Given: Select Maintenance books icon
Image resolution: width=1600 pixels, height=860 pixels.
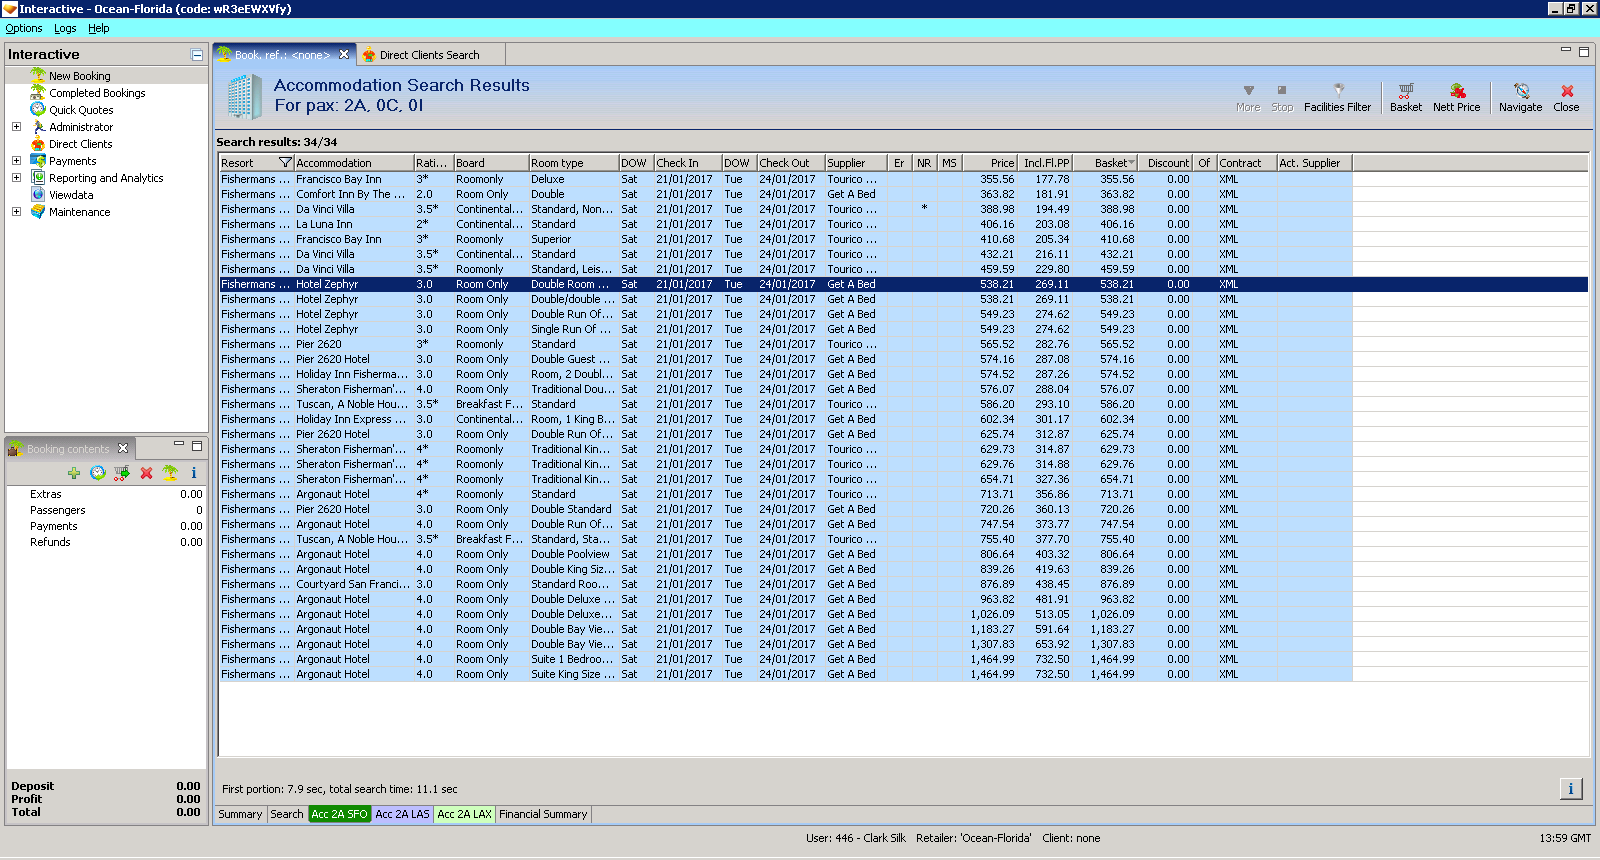Looking at the screenshot, I should 38,211.
